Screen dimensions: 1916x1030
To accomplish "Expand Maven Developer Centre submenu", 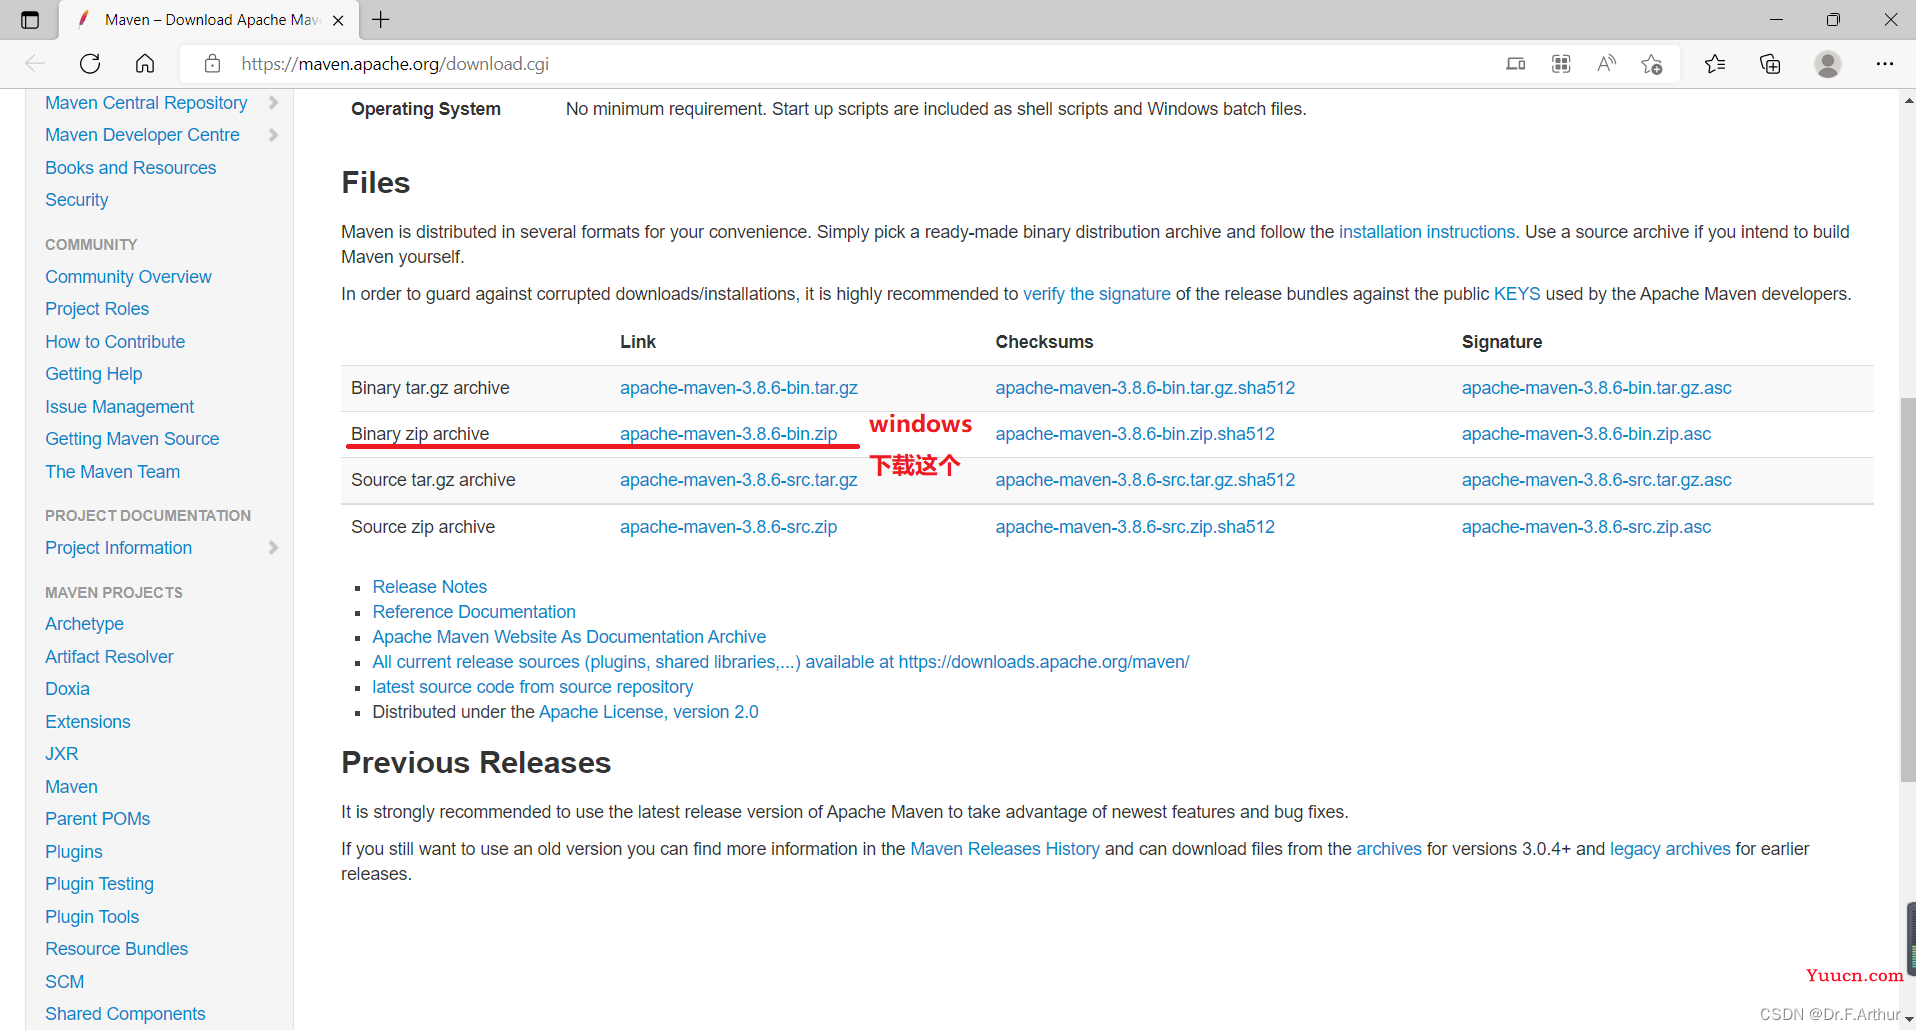I will tap(273, 135).
